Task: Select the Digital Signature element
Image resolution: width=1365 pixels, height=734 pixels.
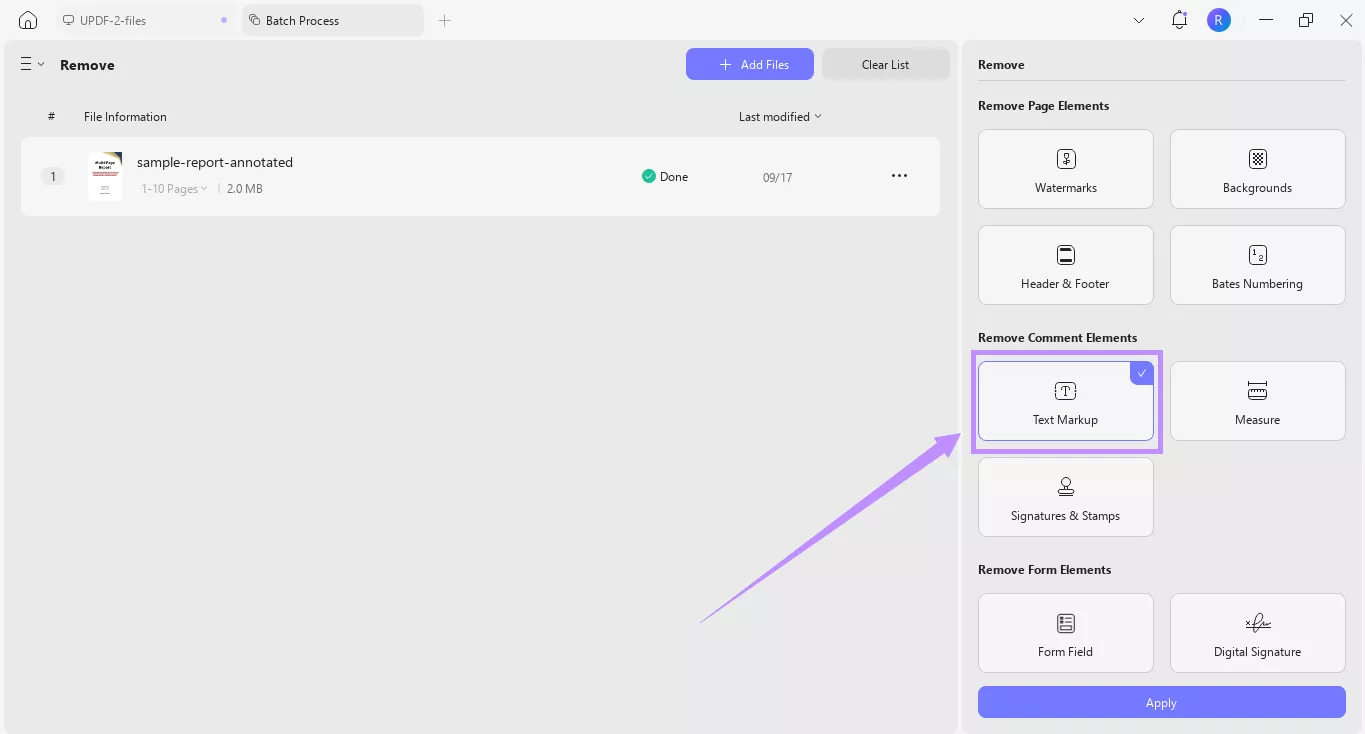Action: point(1257,632)
